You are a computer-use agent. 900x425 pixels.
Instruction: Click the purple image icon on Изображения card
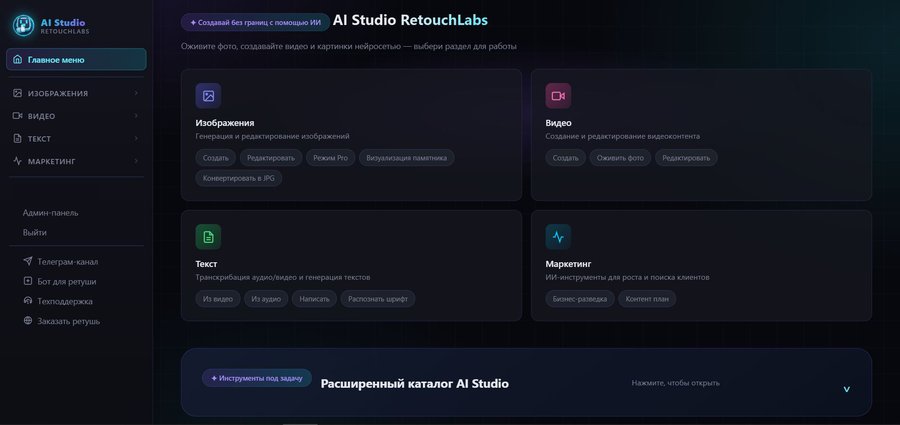[x=208, y=96]
